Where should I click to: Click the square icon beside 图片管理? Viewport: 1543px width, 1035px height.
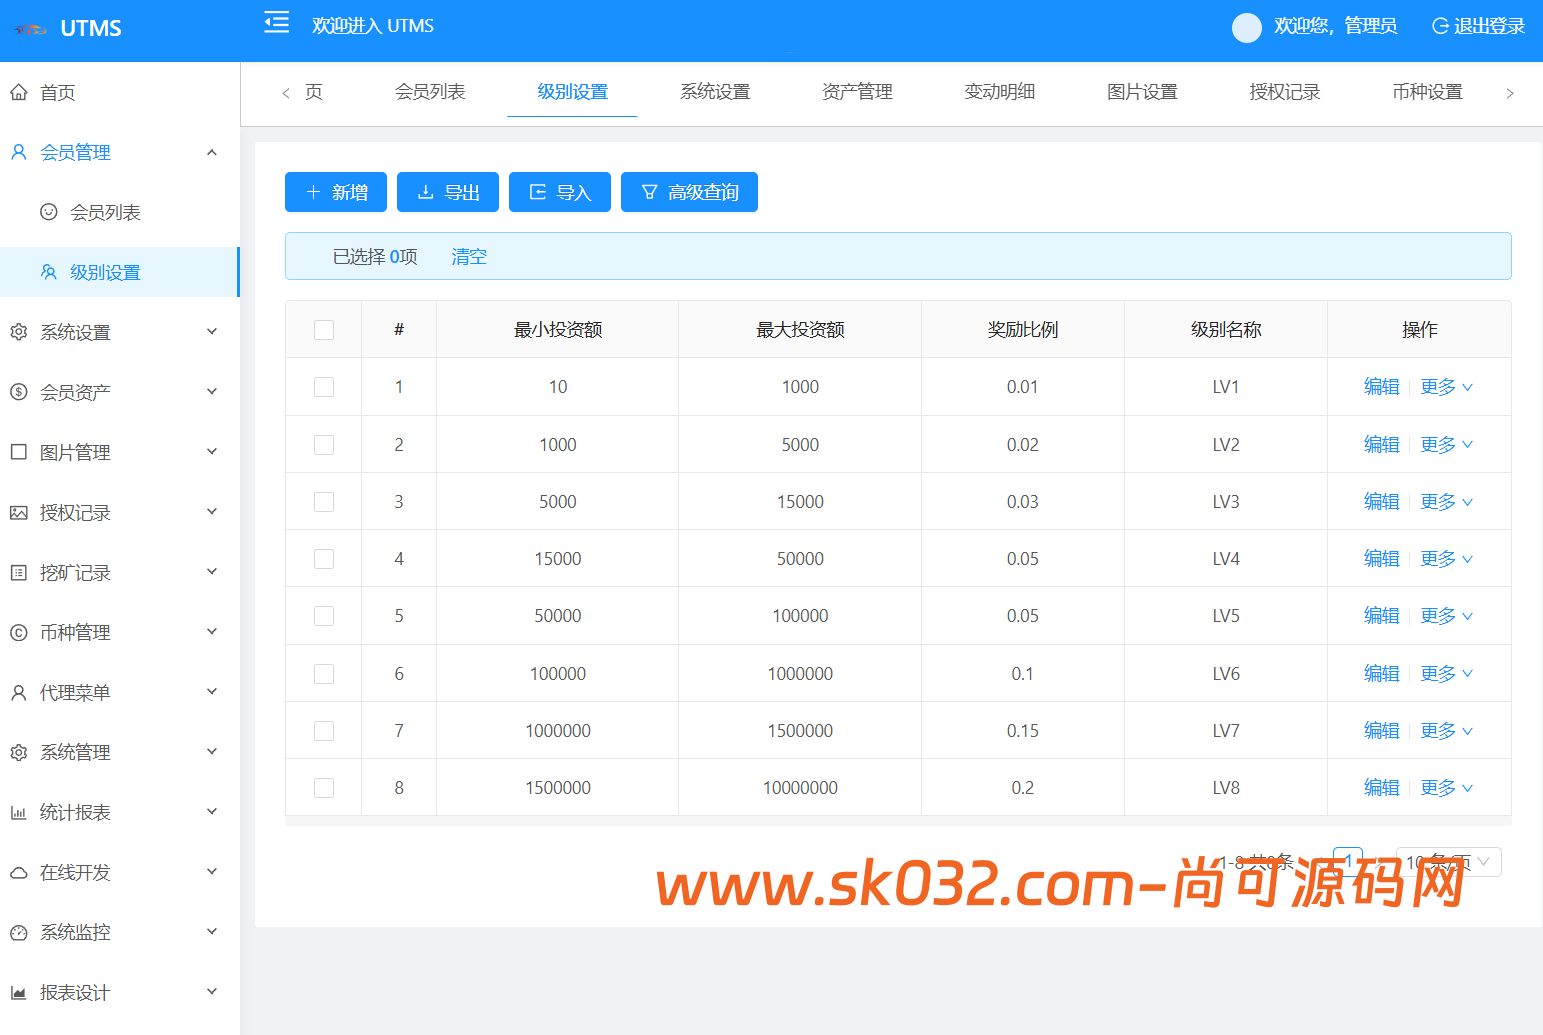pyautogui.click(x=19, y=452)
